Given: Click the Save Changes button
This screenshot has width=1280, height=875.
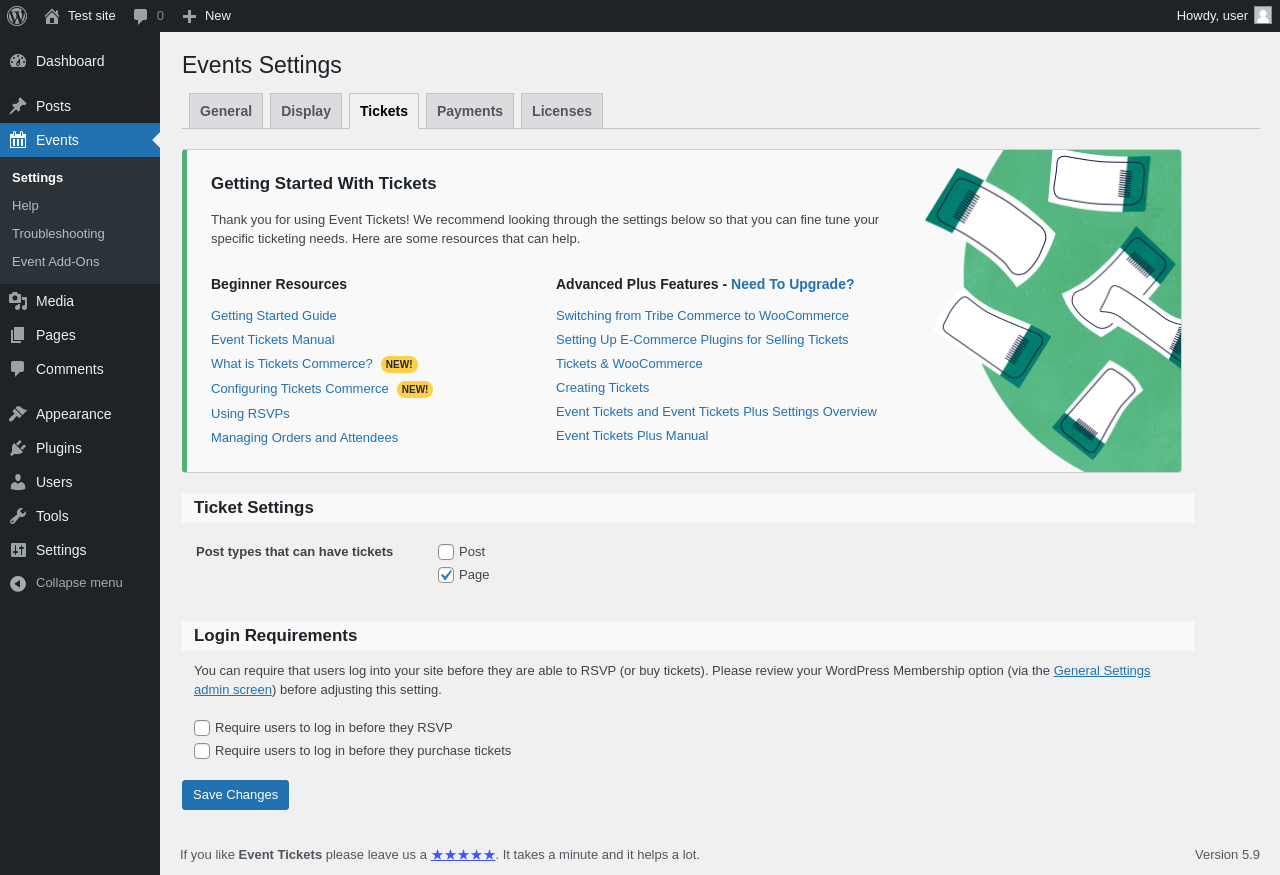Looking at the screenshot, I should [235, 795].
